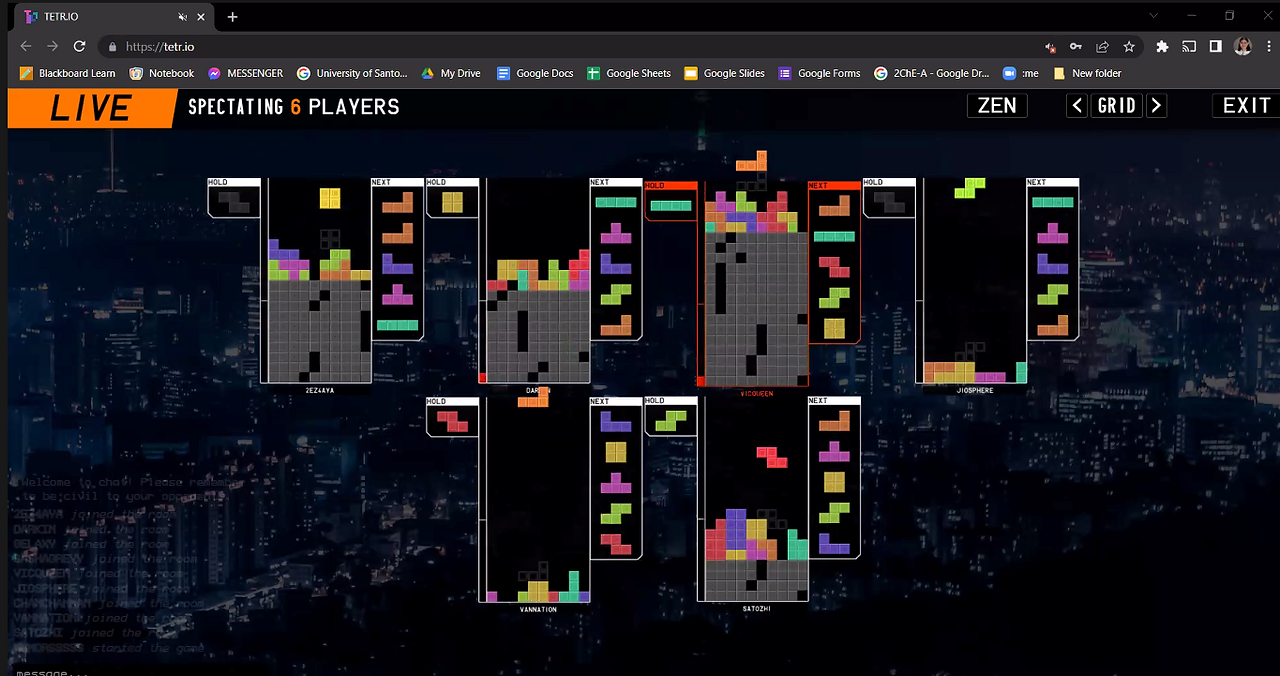Open the Google Slides bookmark
1280x676 pixels.
click(724, 73)
